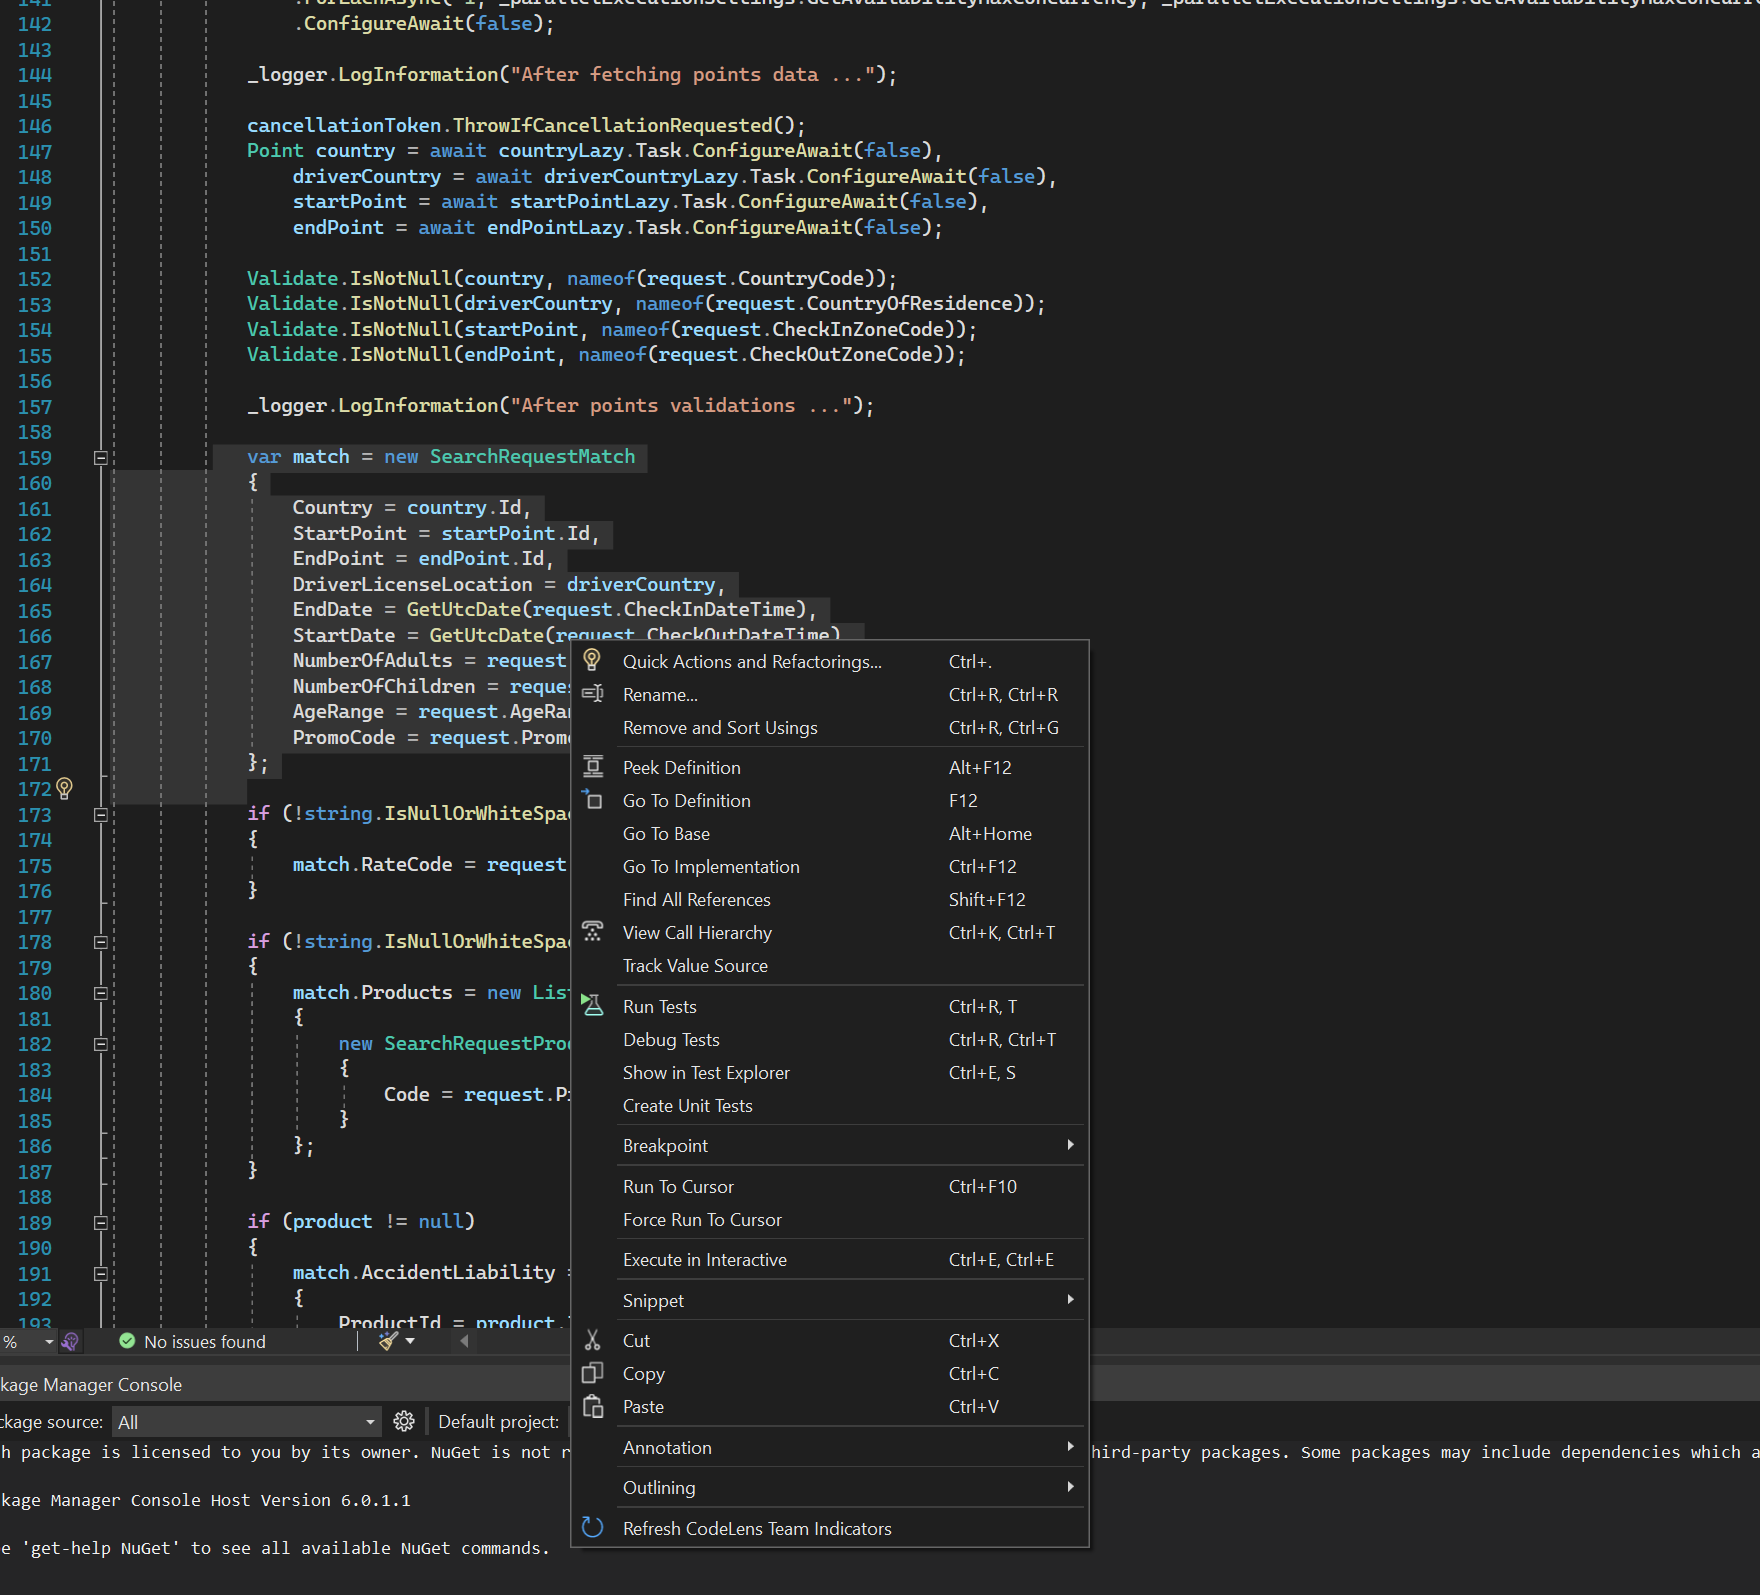This screenshot has height=1595, width=1760.
Task: Click line number 157 in the gutter
Action: click(34, 406)
